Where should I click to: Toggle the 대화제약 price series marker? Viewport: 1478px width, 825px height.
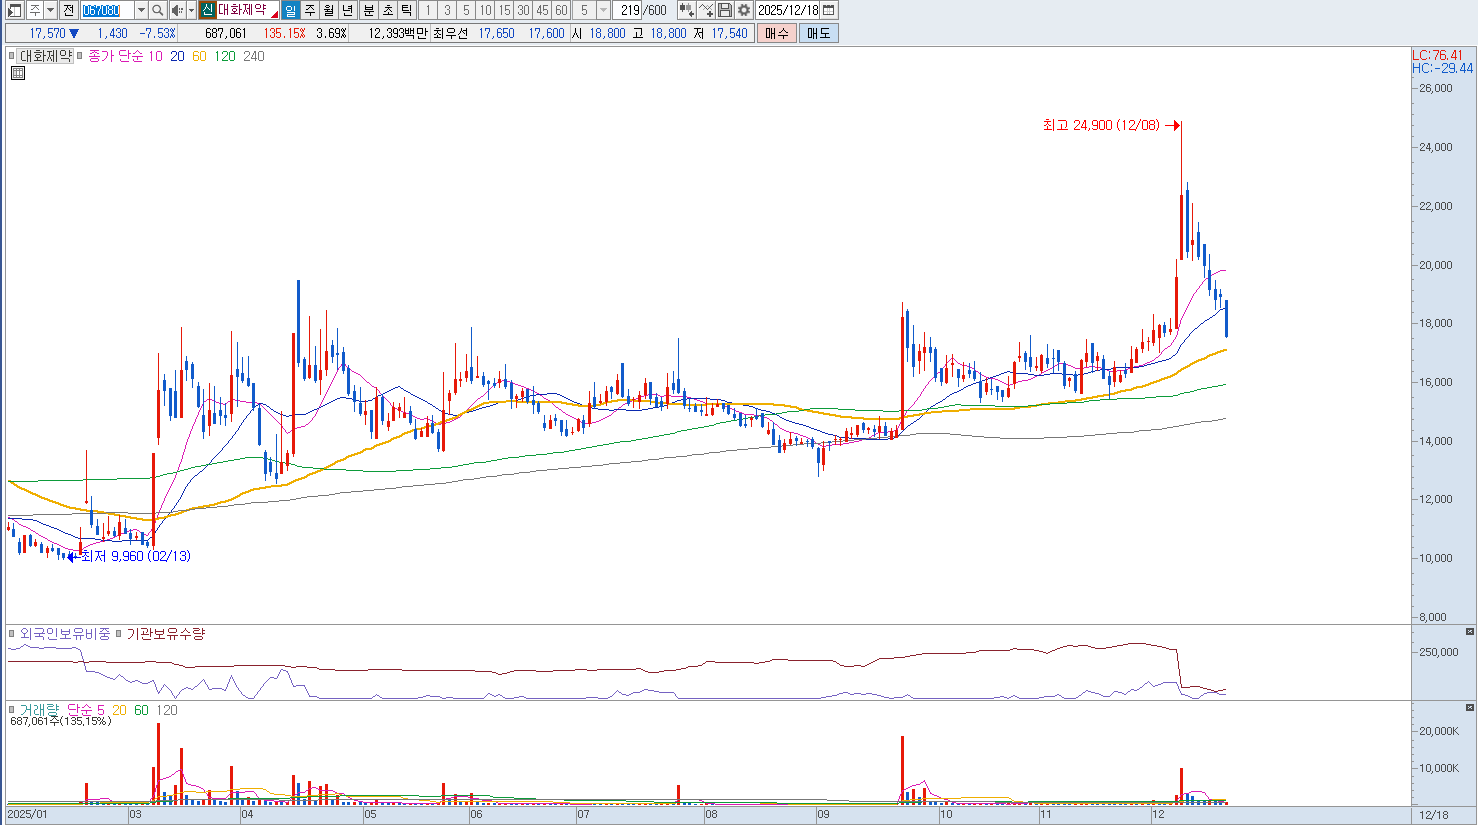[13, 57]
